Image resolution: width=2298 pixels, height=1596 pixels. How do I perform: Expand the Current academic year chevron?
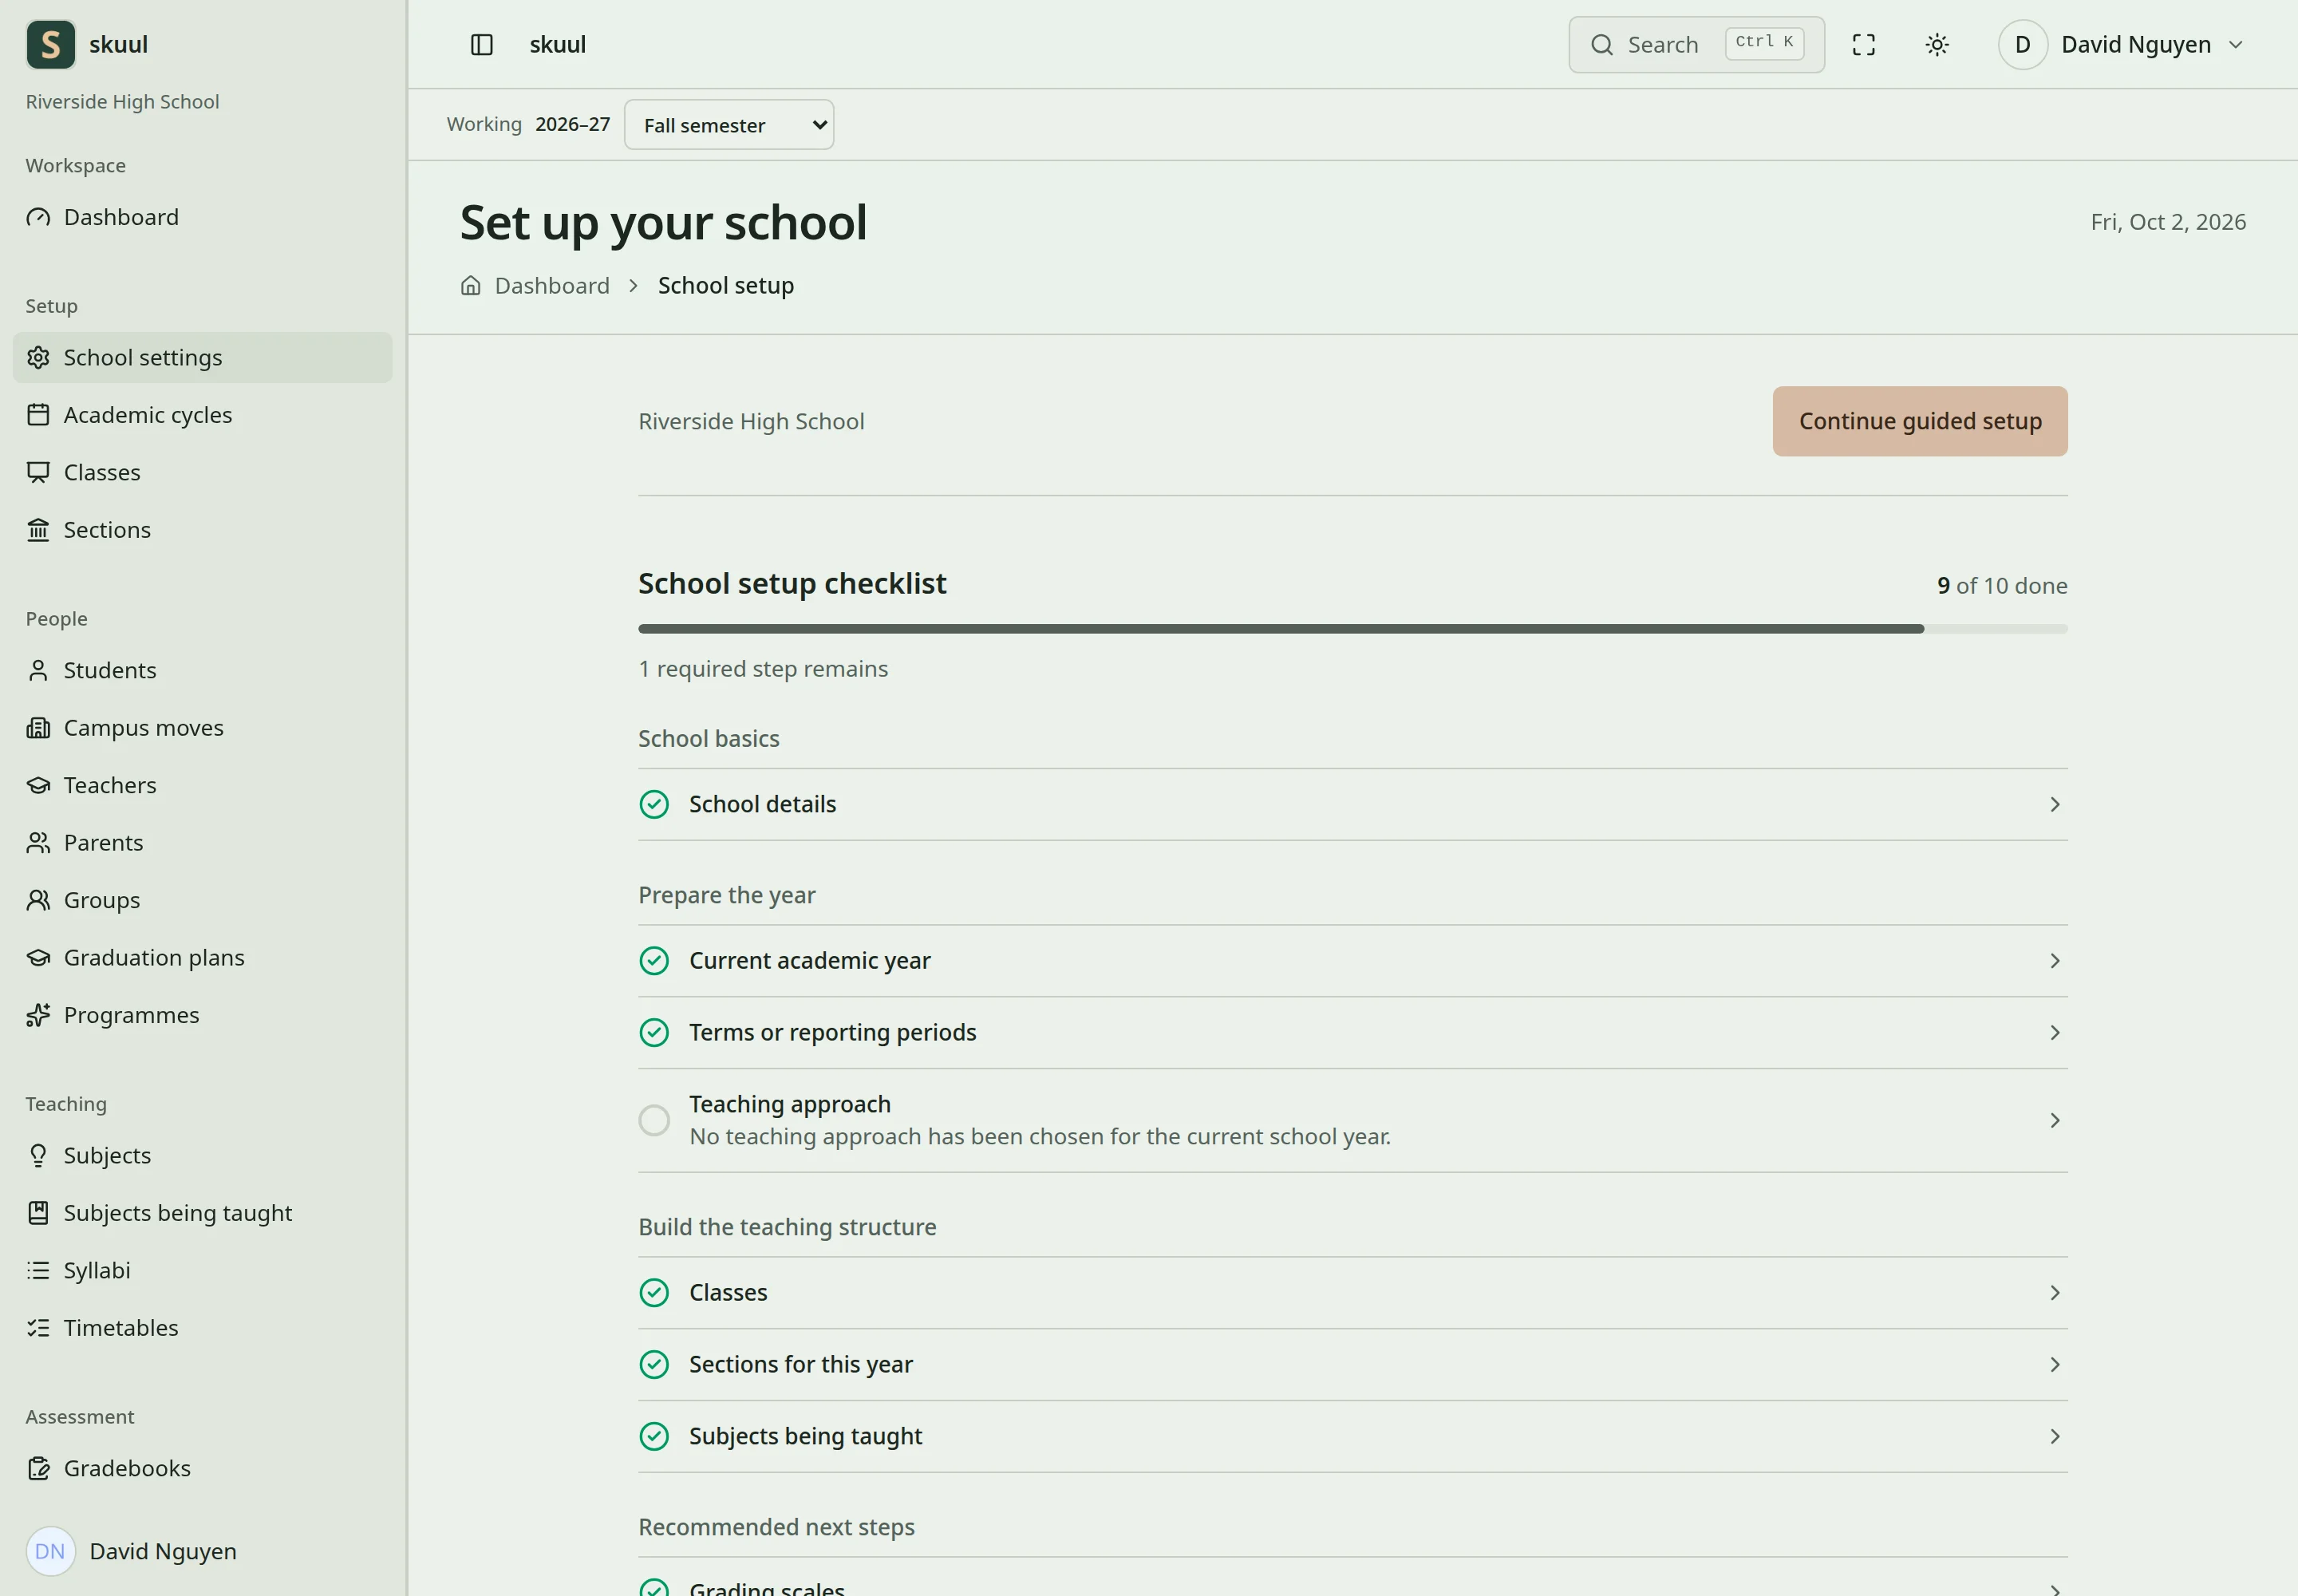click(2055, 961)
